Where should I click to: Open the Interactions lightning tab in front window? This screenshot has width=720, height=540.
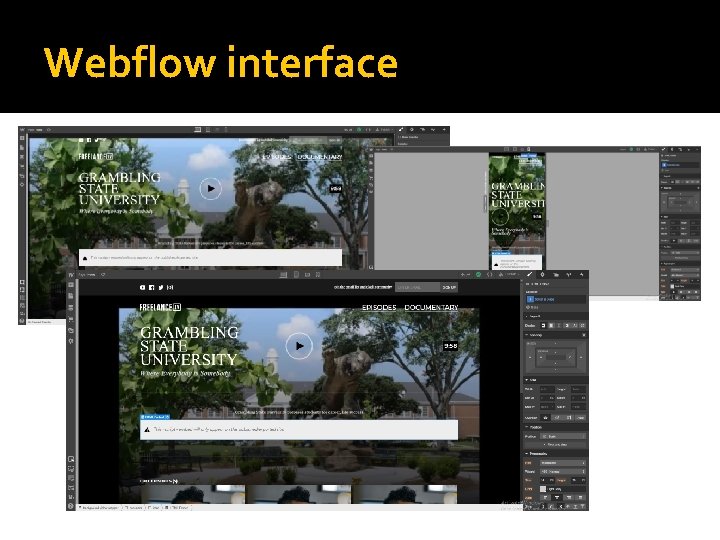click(581, 275)
